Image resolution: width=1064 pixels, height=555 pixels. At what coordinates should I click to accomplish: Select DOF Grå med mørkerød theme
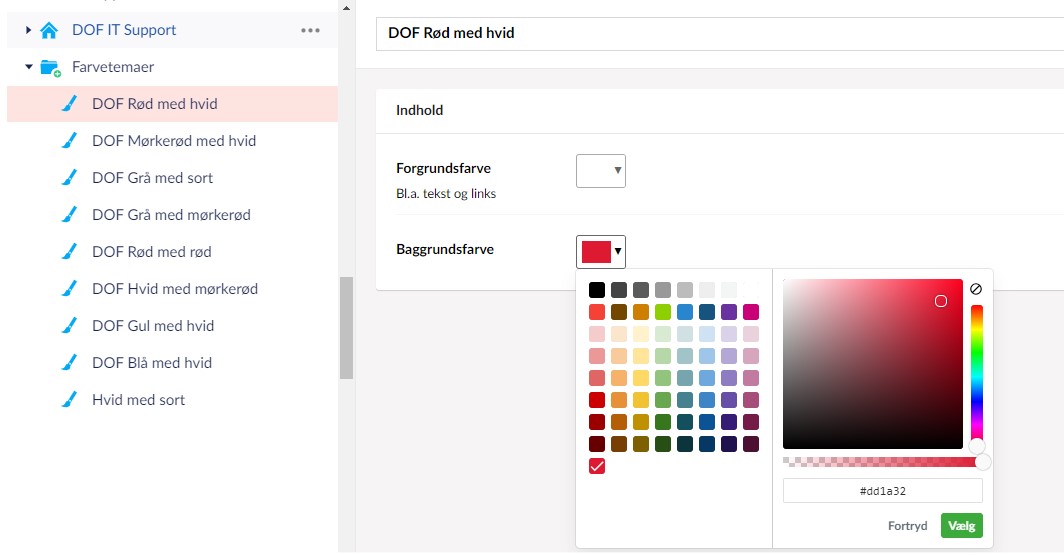point(172,214)
